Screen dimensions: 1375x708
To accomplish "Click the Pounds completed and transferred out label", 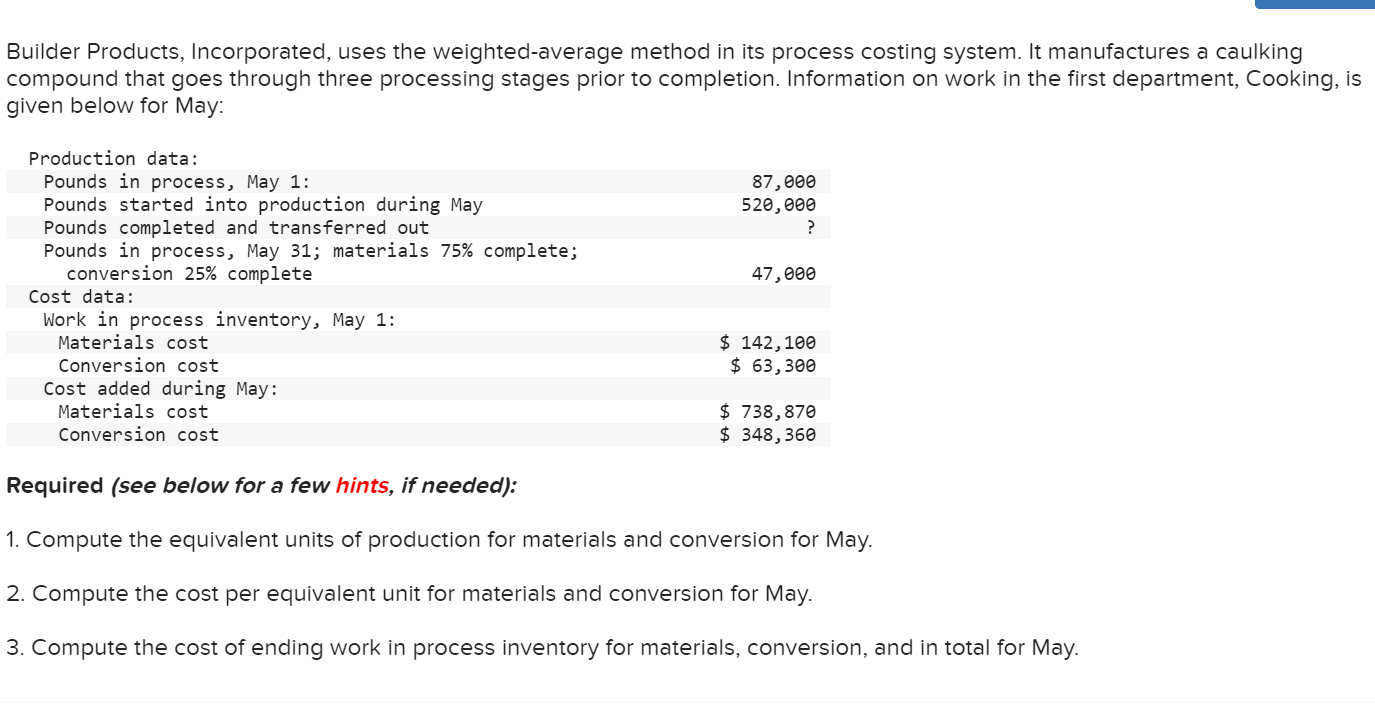I will point(236,228).
